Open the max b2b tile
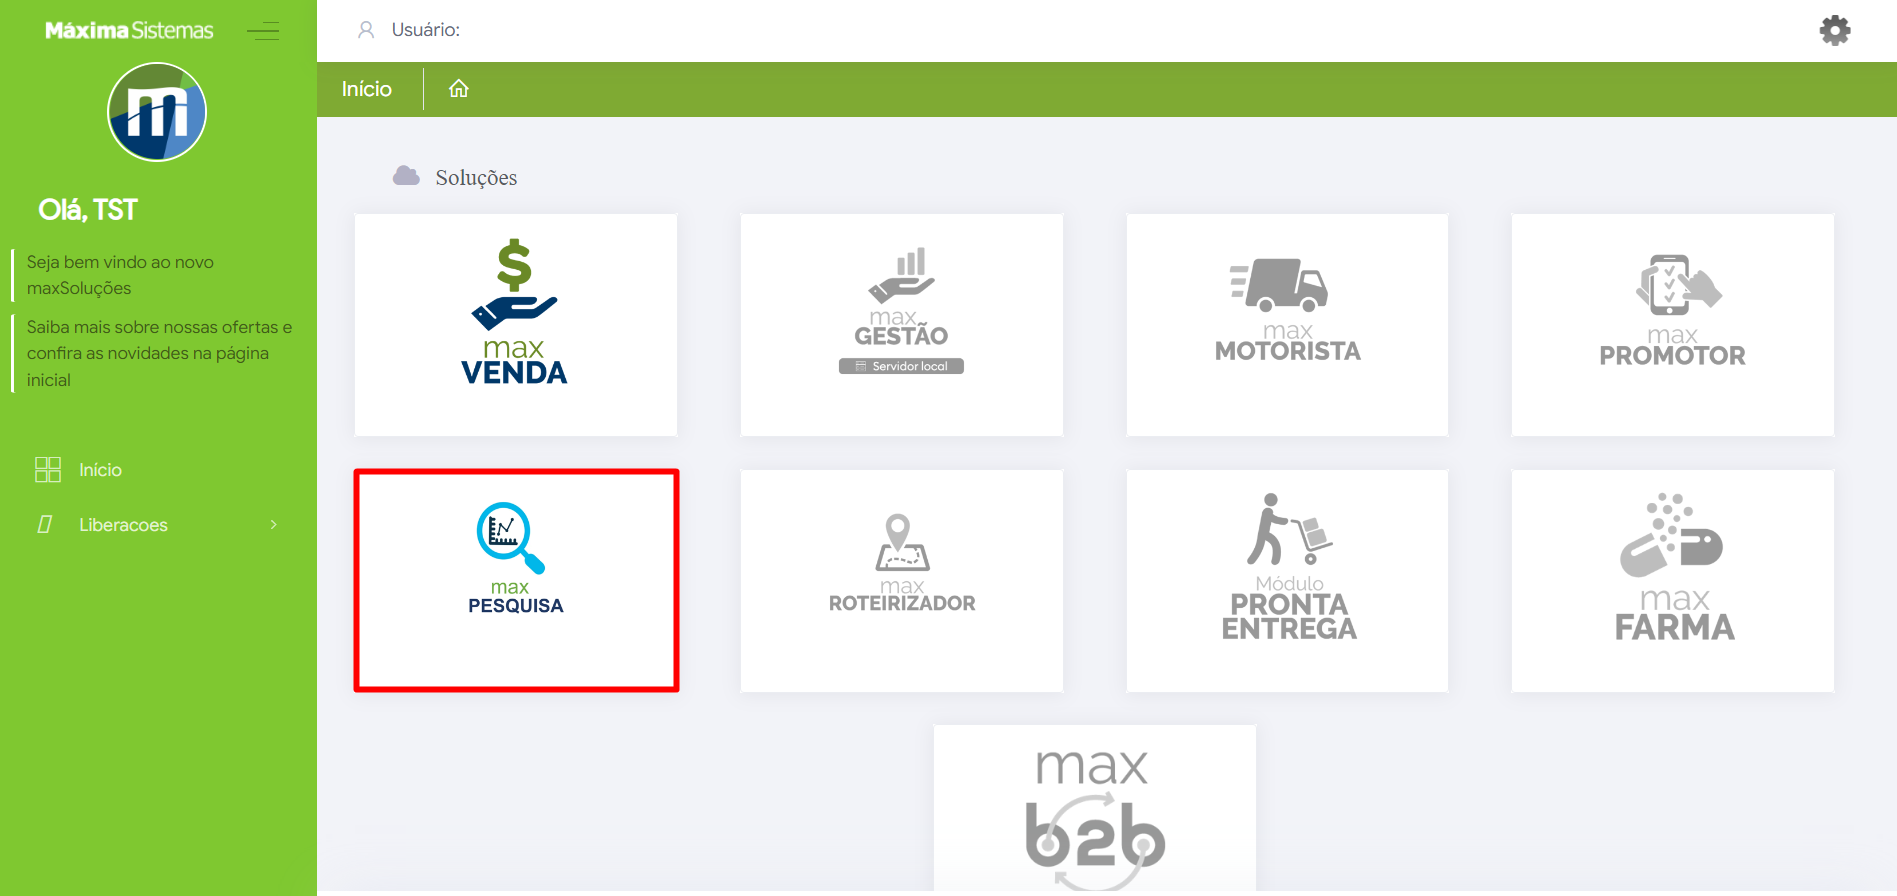The width and height of the screenshot is (1897, 896). pyautogui.click(x=1095, y=808)
